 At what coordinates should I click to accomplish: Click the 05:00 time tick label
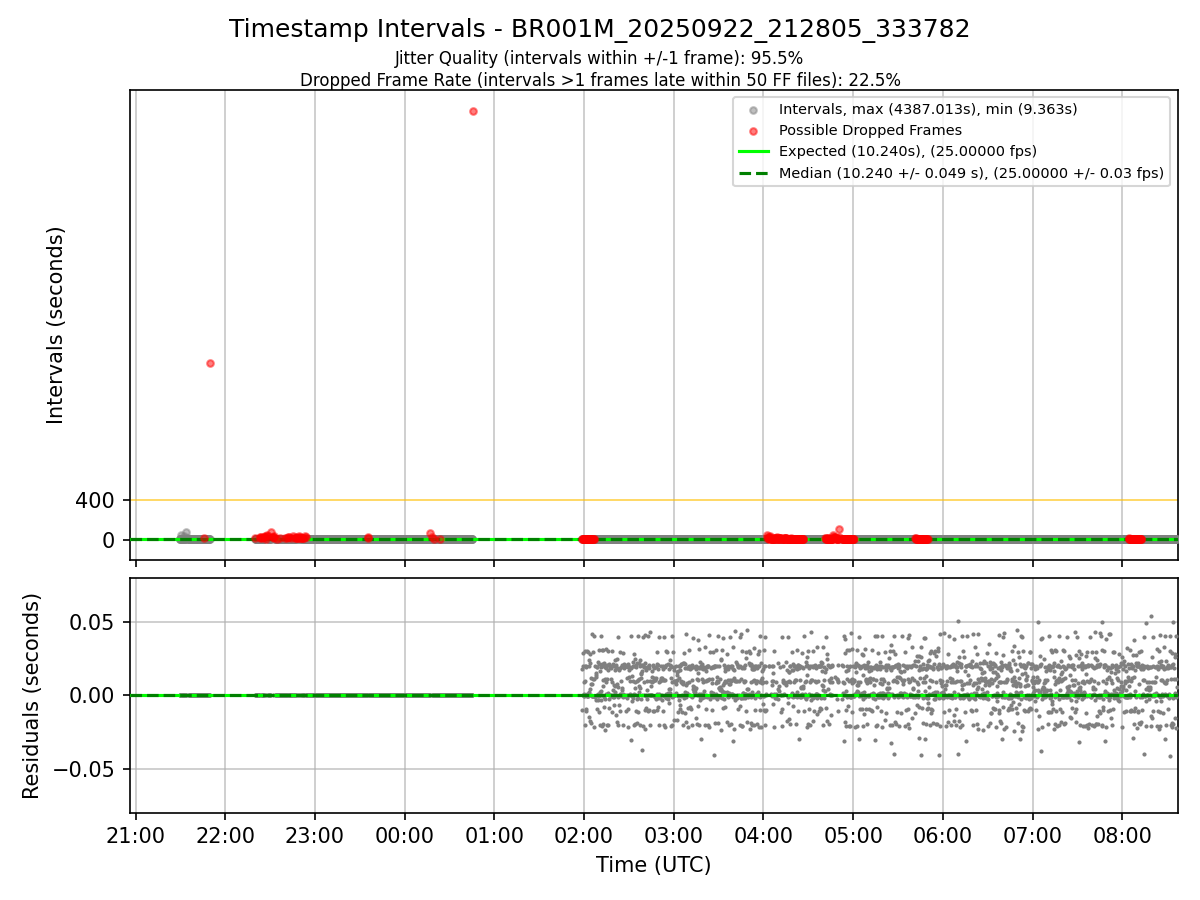853,834
